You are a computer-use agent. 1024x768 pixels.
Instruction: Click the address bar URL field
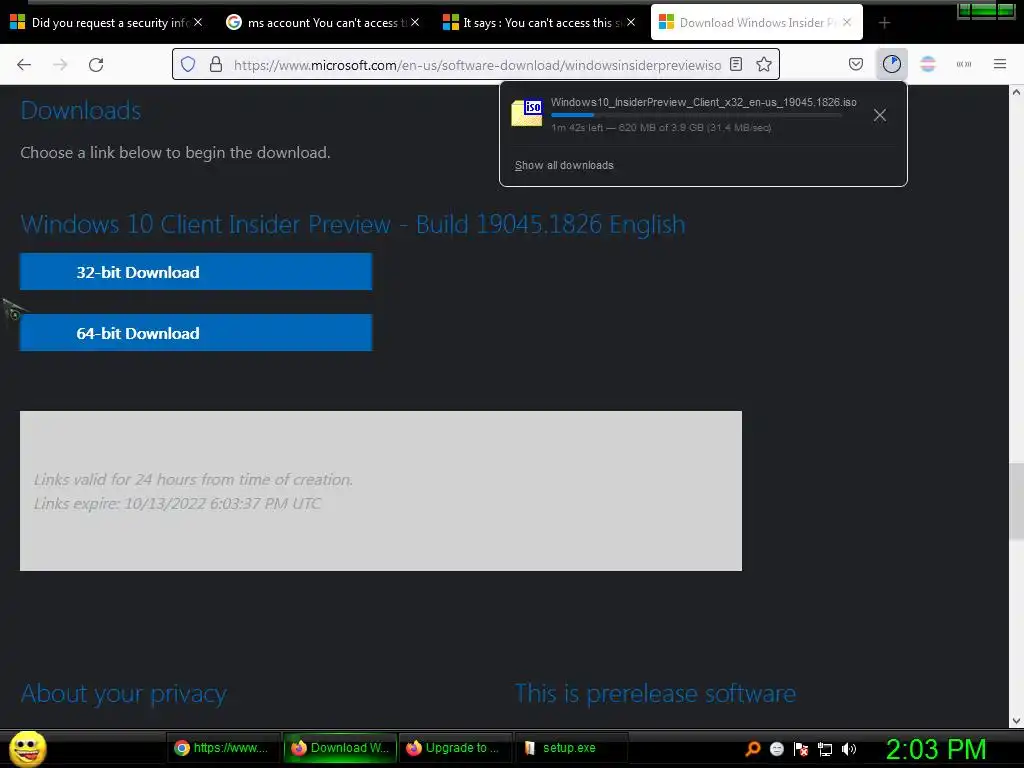click(477, 65)
